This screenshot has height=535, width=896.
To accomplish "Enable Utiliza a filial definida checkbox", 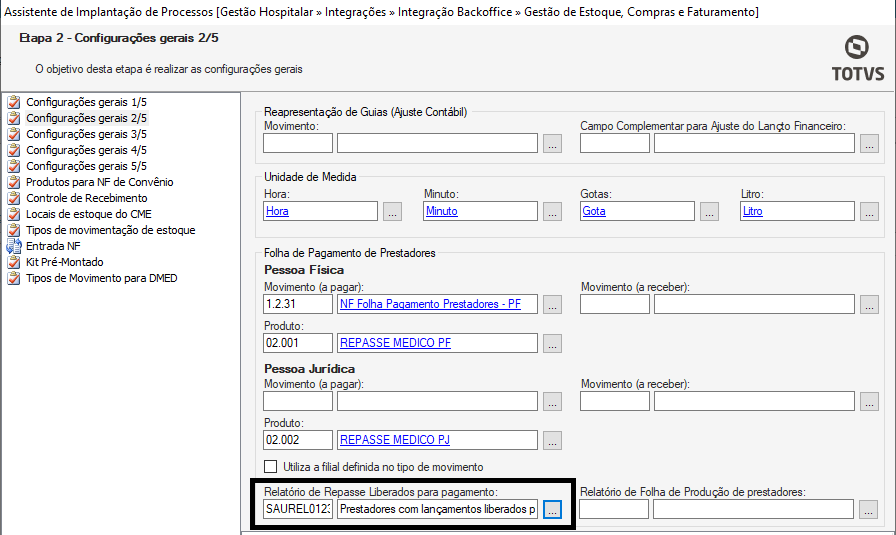I will pyautogui.click(x=270, y=467).
